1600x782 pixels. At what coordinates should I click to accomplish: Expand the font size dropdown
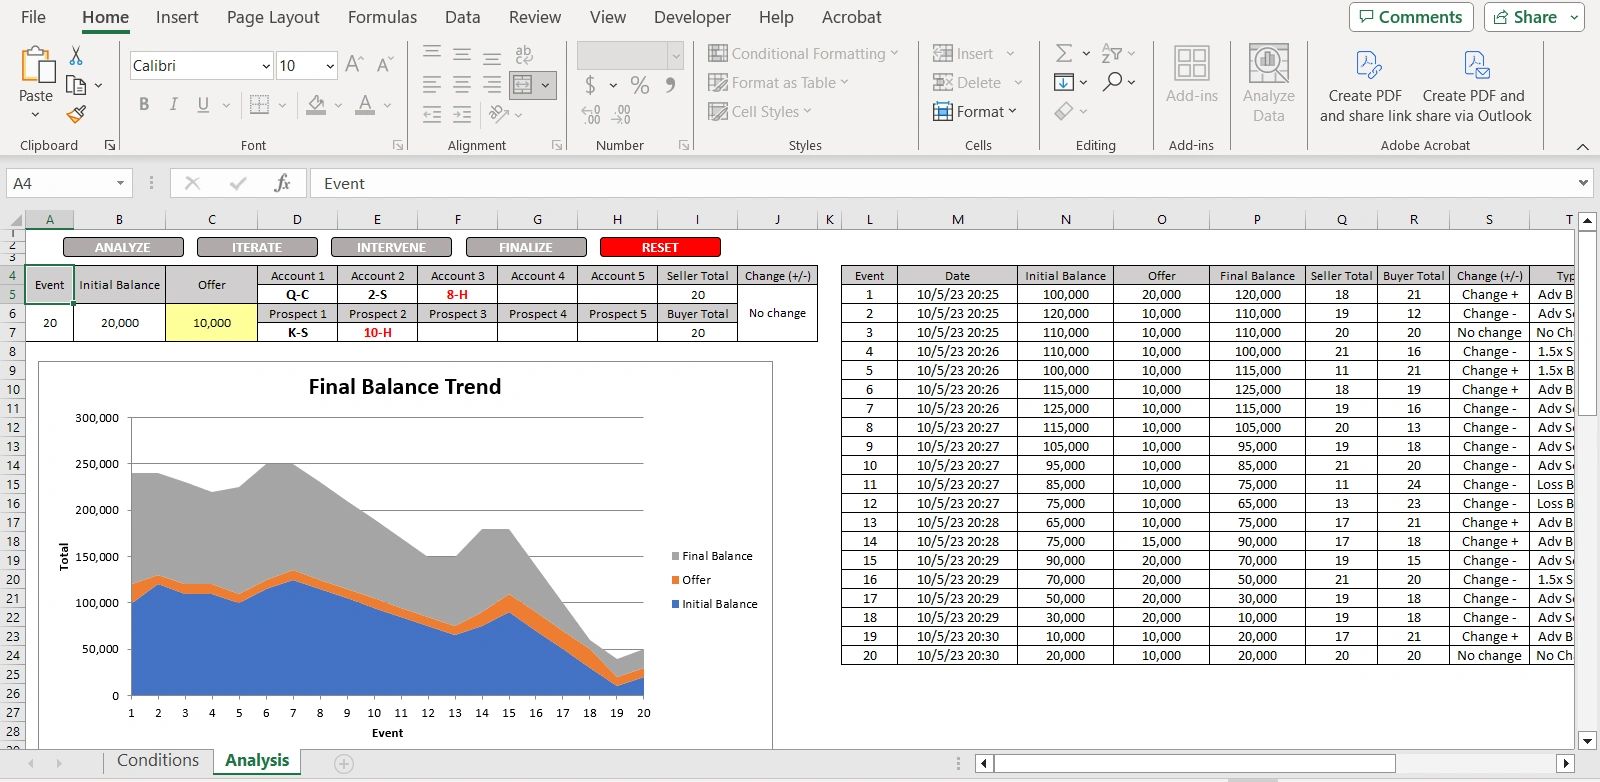(330, 66)
